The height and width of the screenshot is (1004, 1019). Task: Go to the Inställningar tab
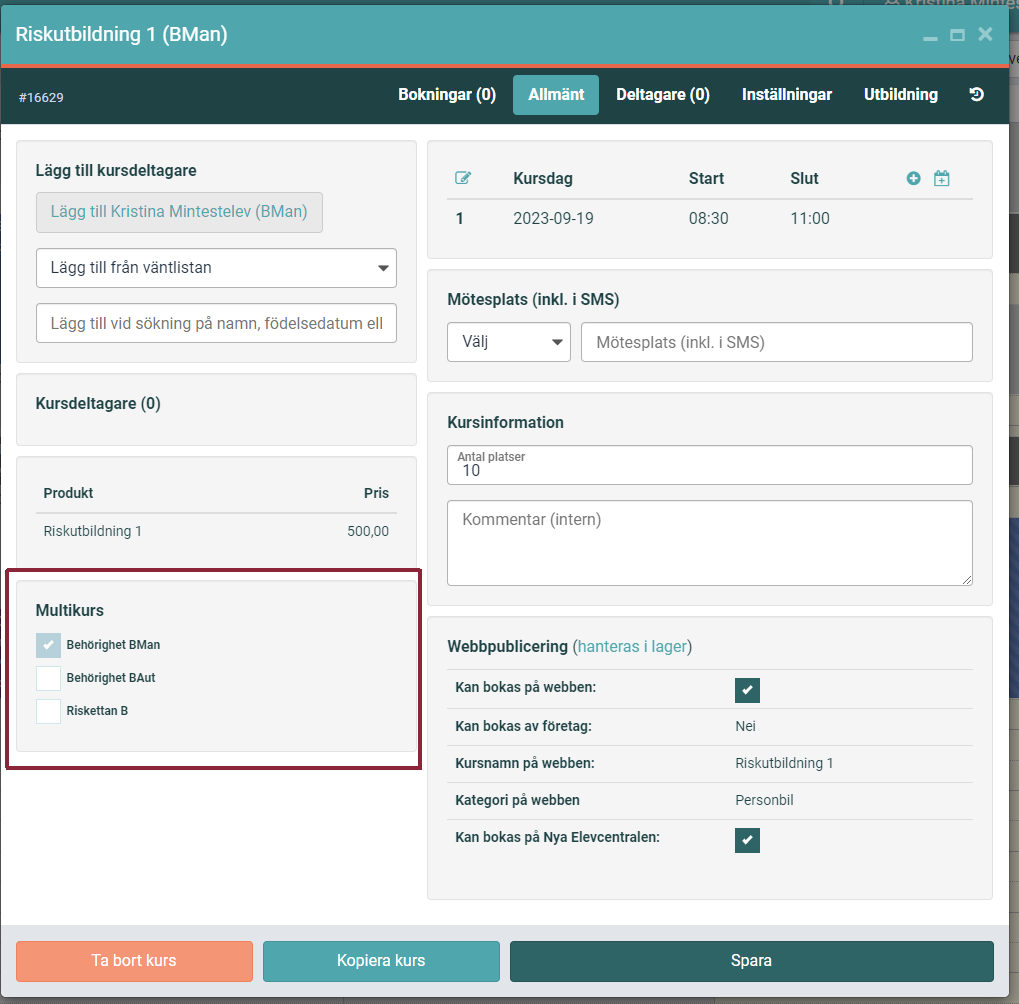pyautogui.click(x=786, y=95)
